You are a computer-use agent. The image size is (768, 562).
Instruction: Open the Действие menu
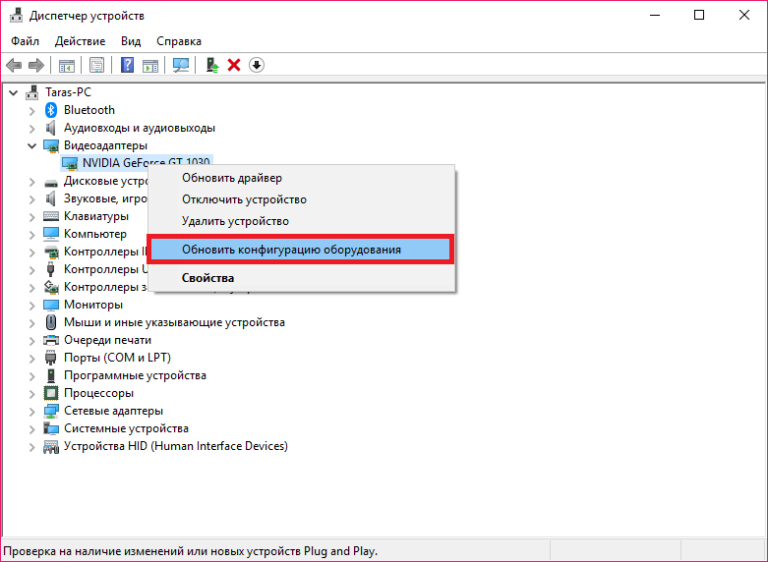click(80, 41)
